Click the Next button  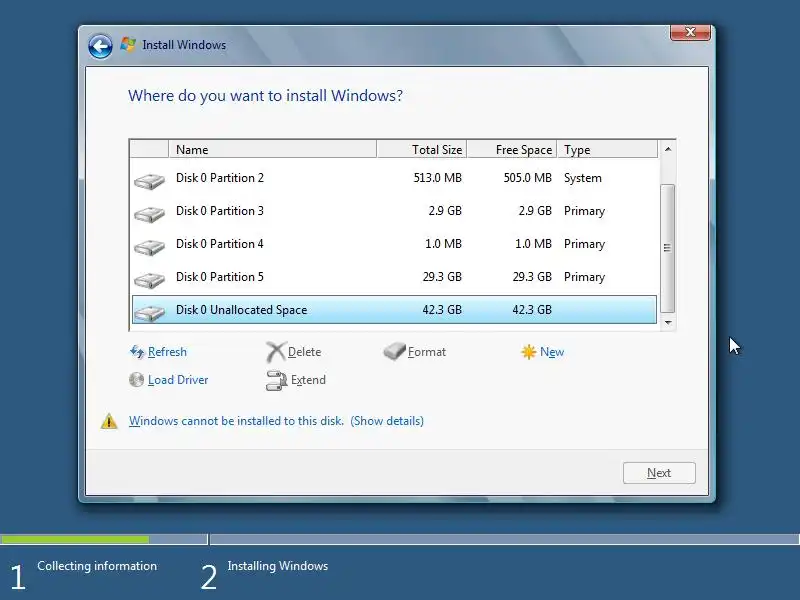point(659,473)
